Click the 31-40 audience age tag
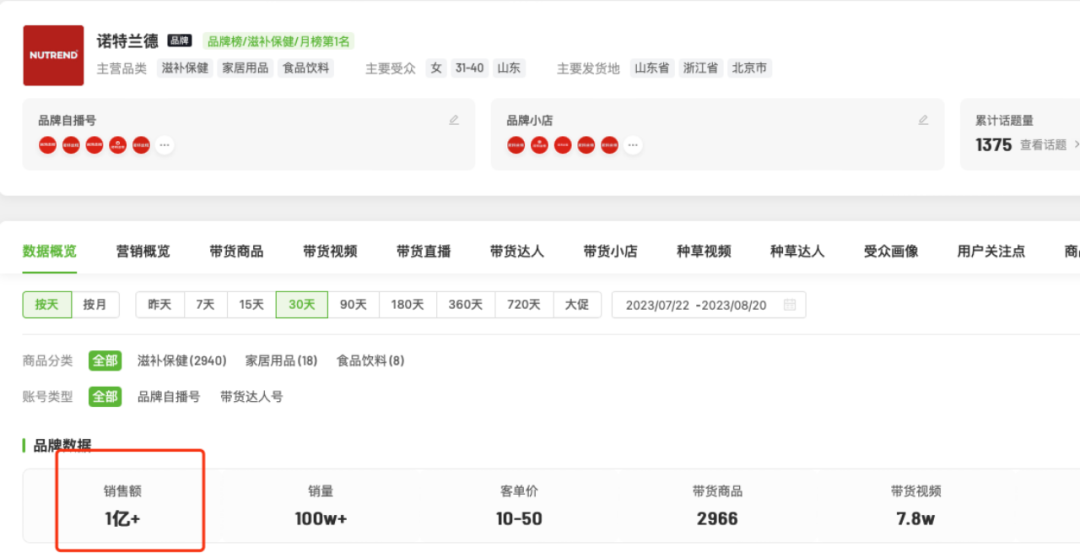 [469, 68]
